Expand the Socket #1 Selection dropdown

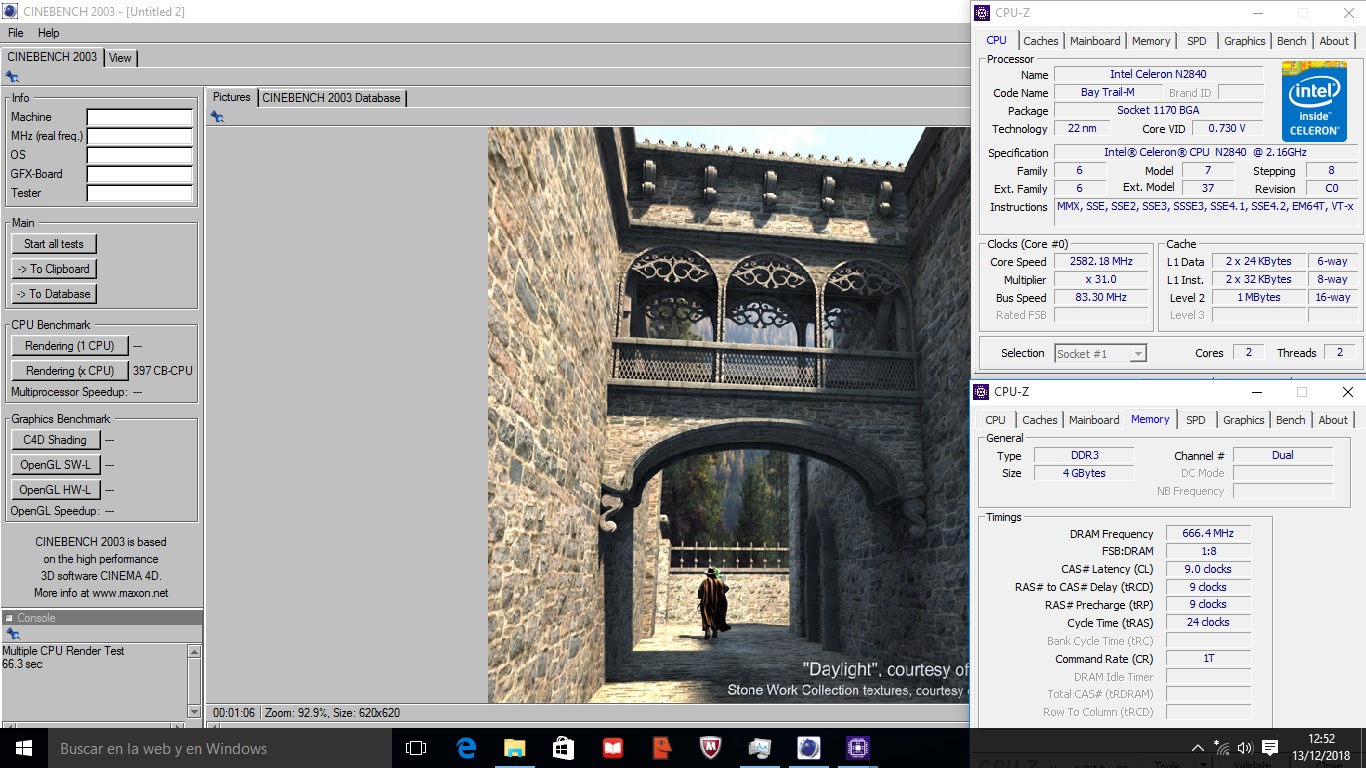1137,353
